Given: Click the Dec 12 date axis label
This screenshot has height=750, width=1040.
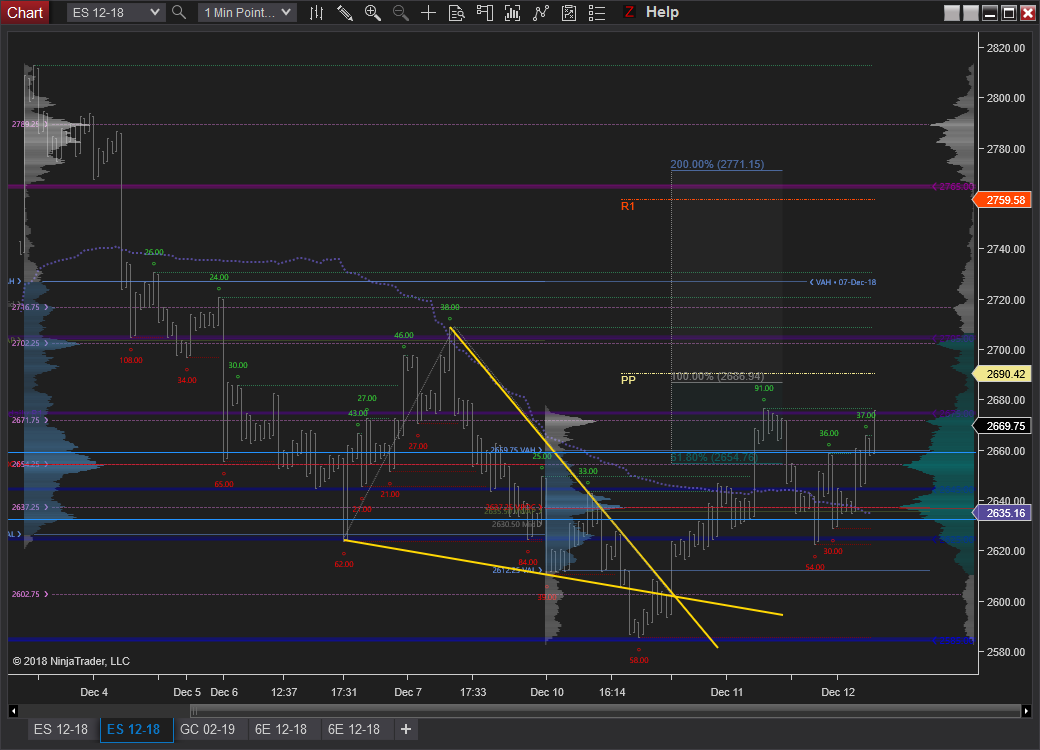Looking at the screenshot, I should 838,692.
